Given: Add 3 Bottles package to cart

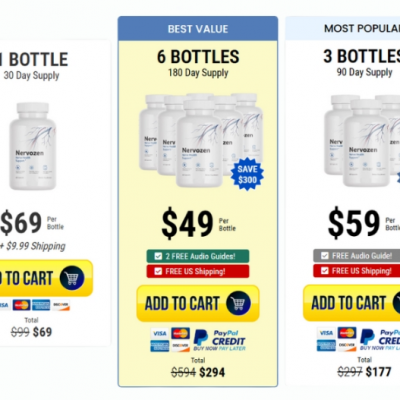Looking at the screenshot, I should [352, 303].
